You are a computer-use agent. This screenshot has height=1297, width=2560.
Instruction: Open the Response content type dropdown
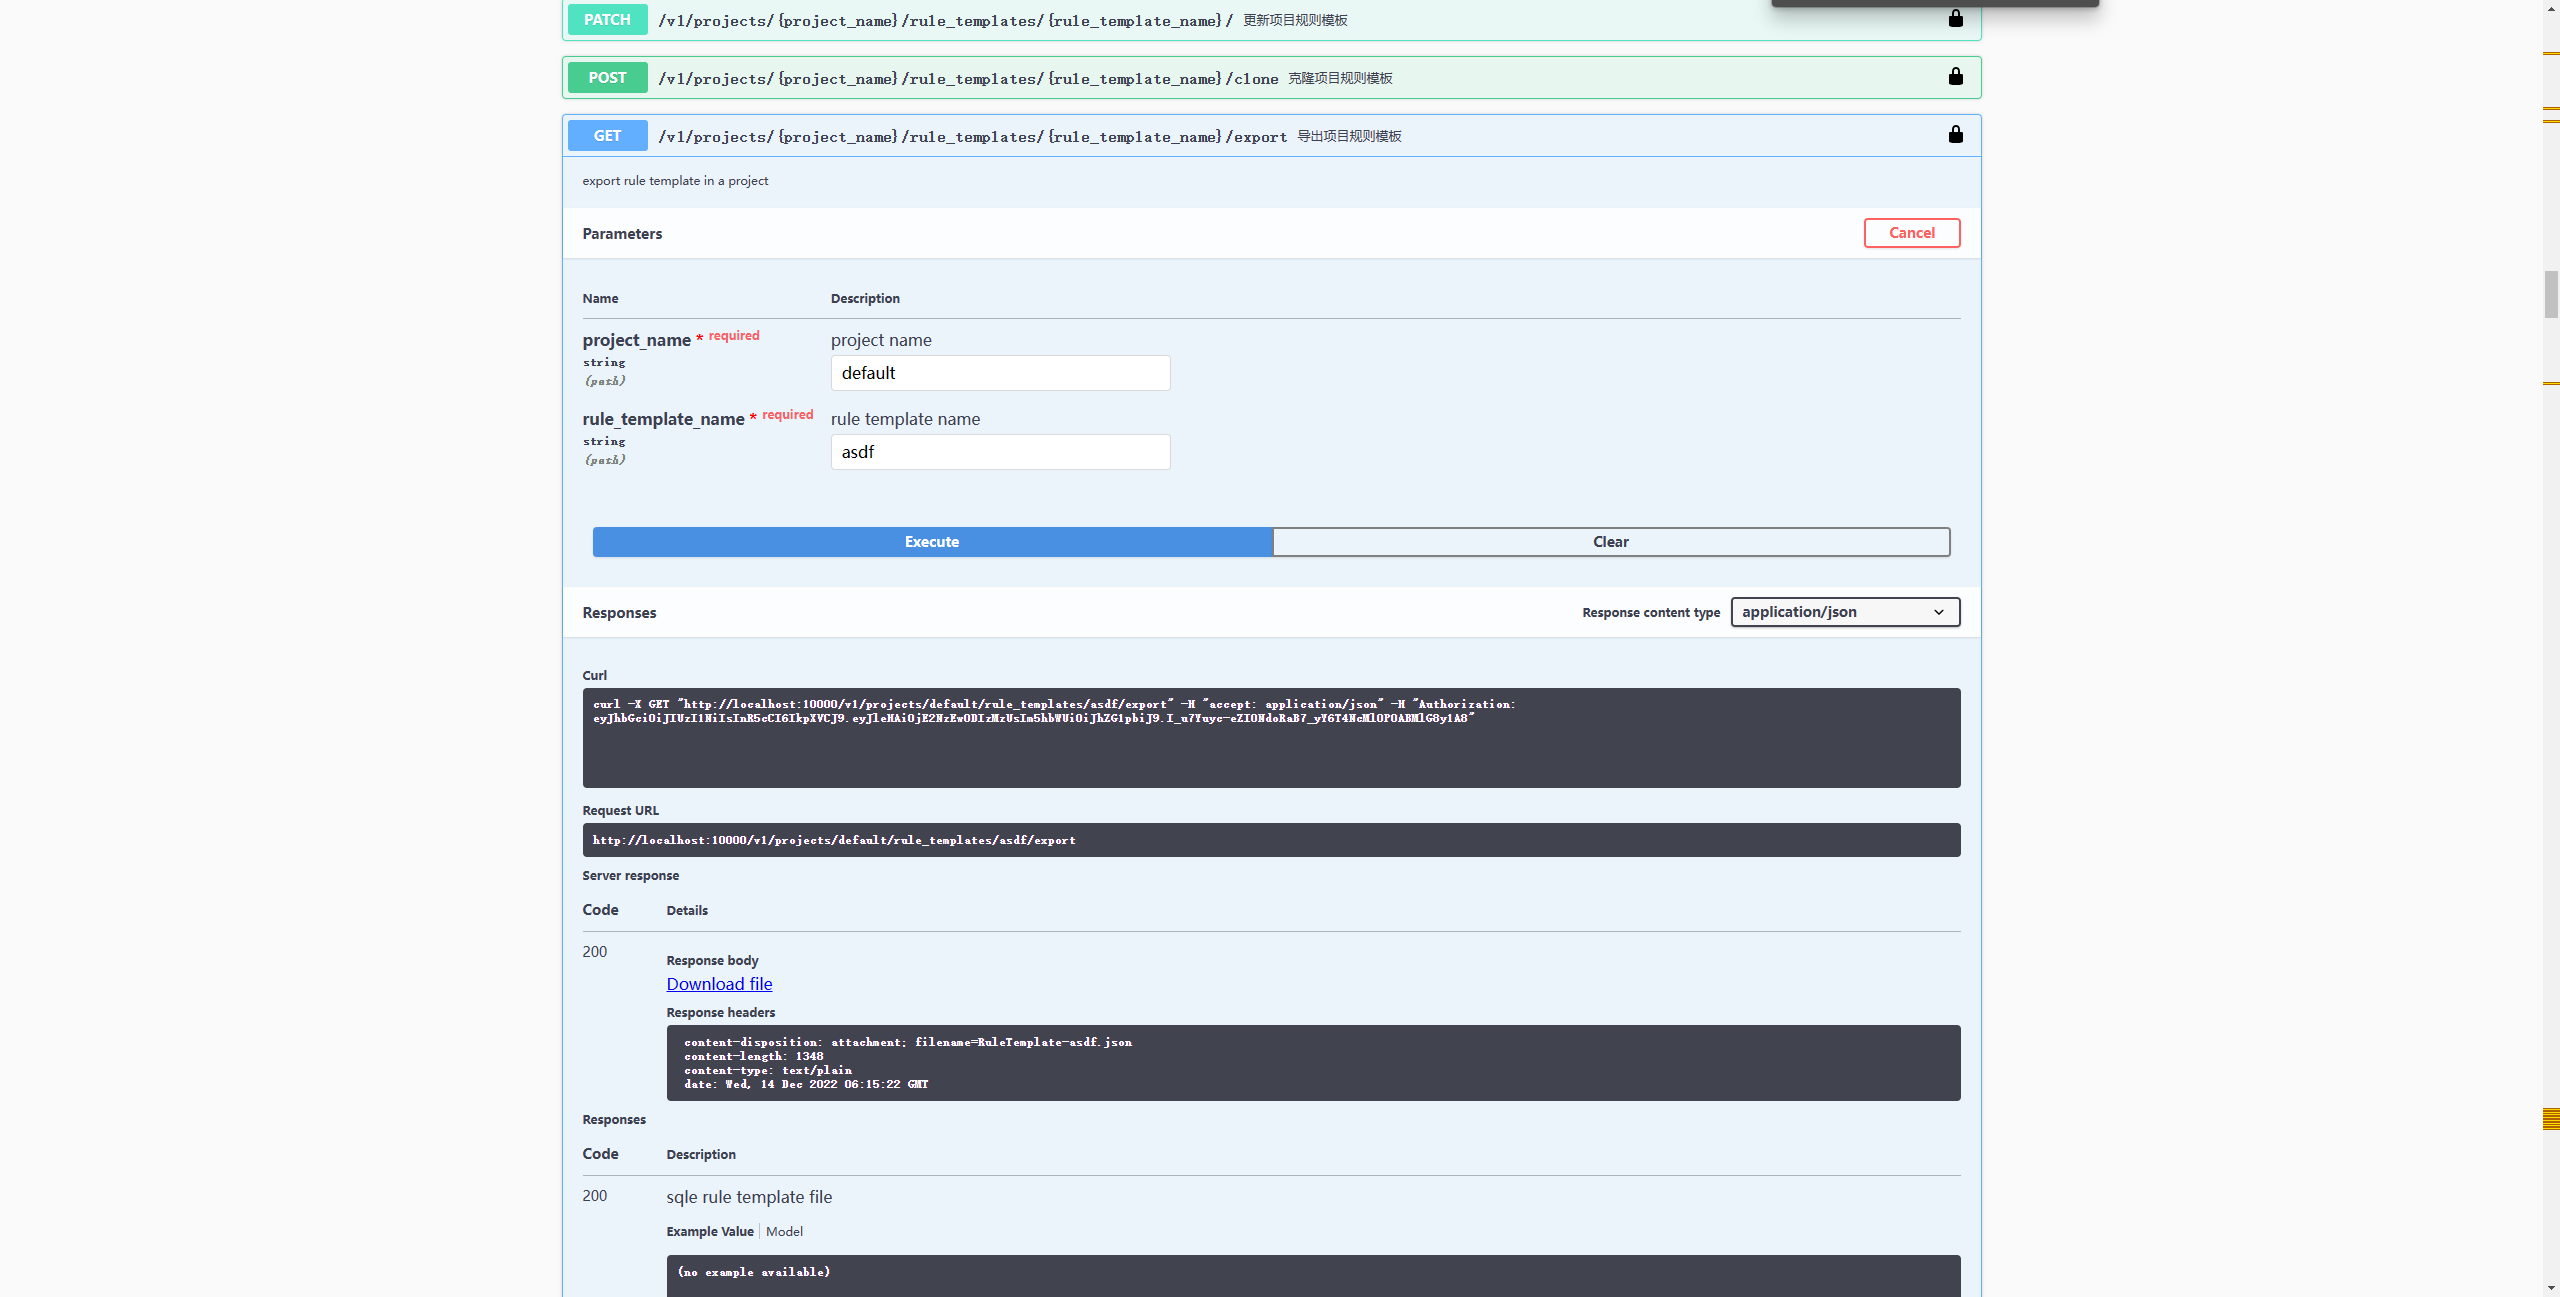[x=1844, y=611]
